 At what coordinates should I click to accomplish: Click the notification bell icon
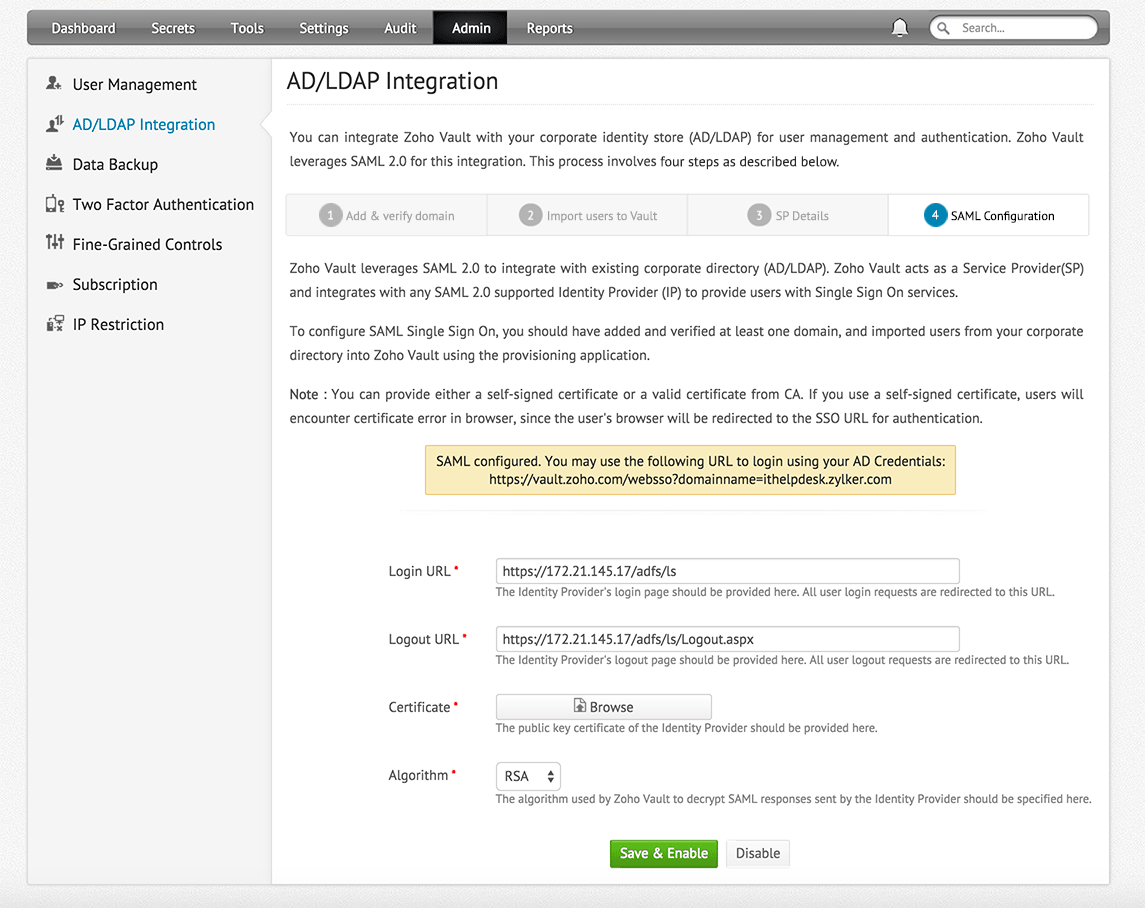pyautogui.click(x=899, y=28)
